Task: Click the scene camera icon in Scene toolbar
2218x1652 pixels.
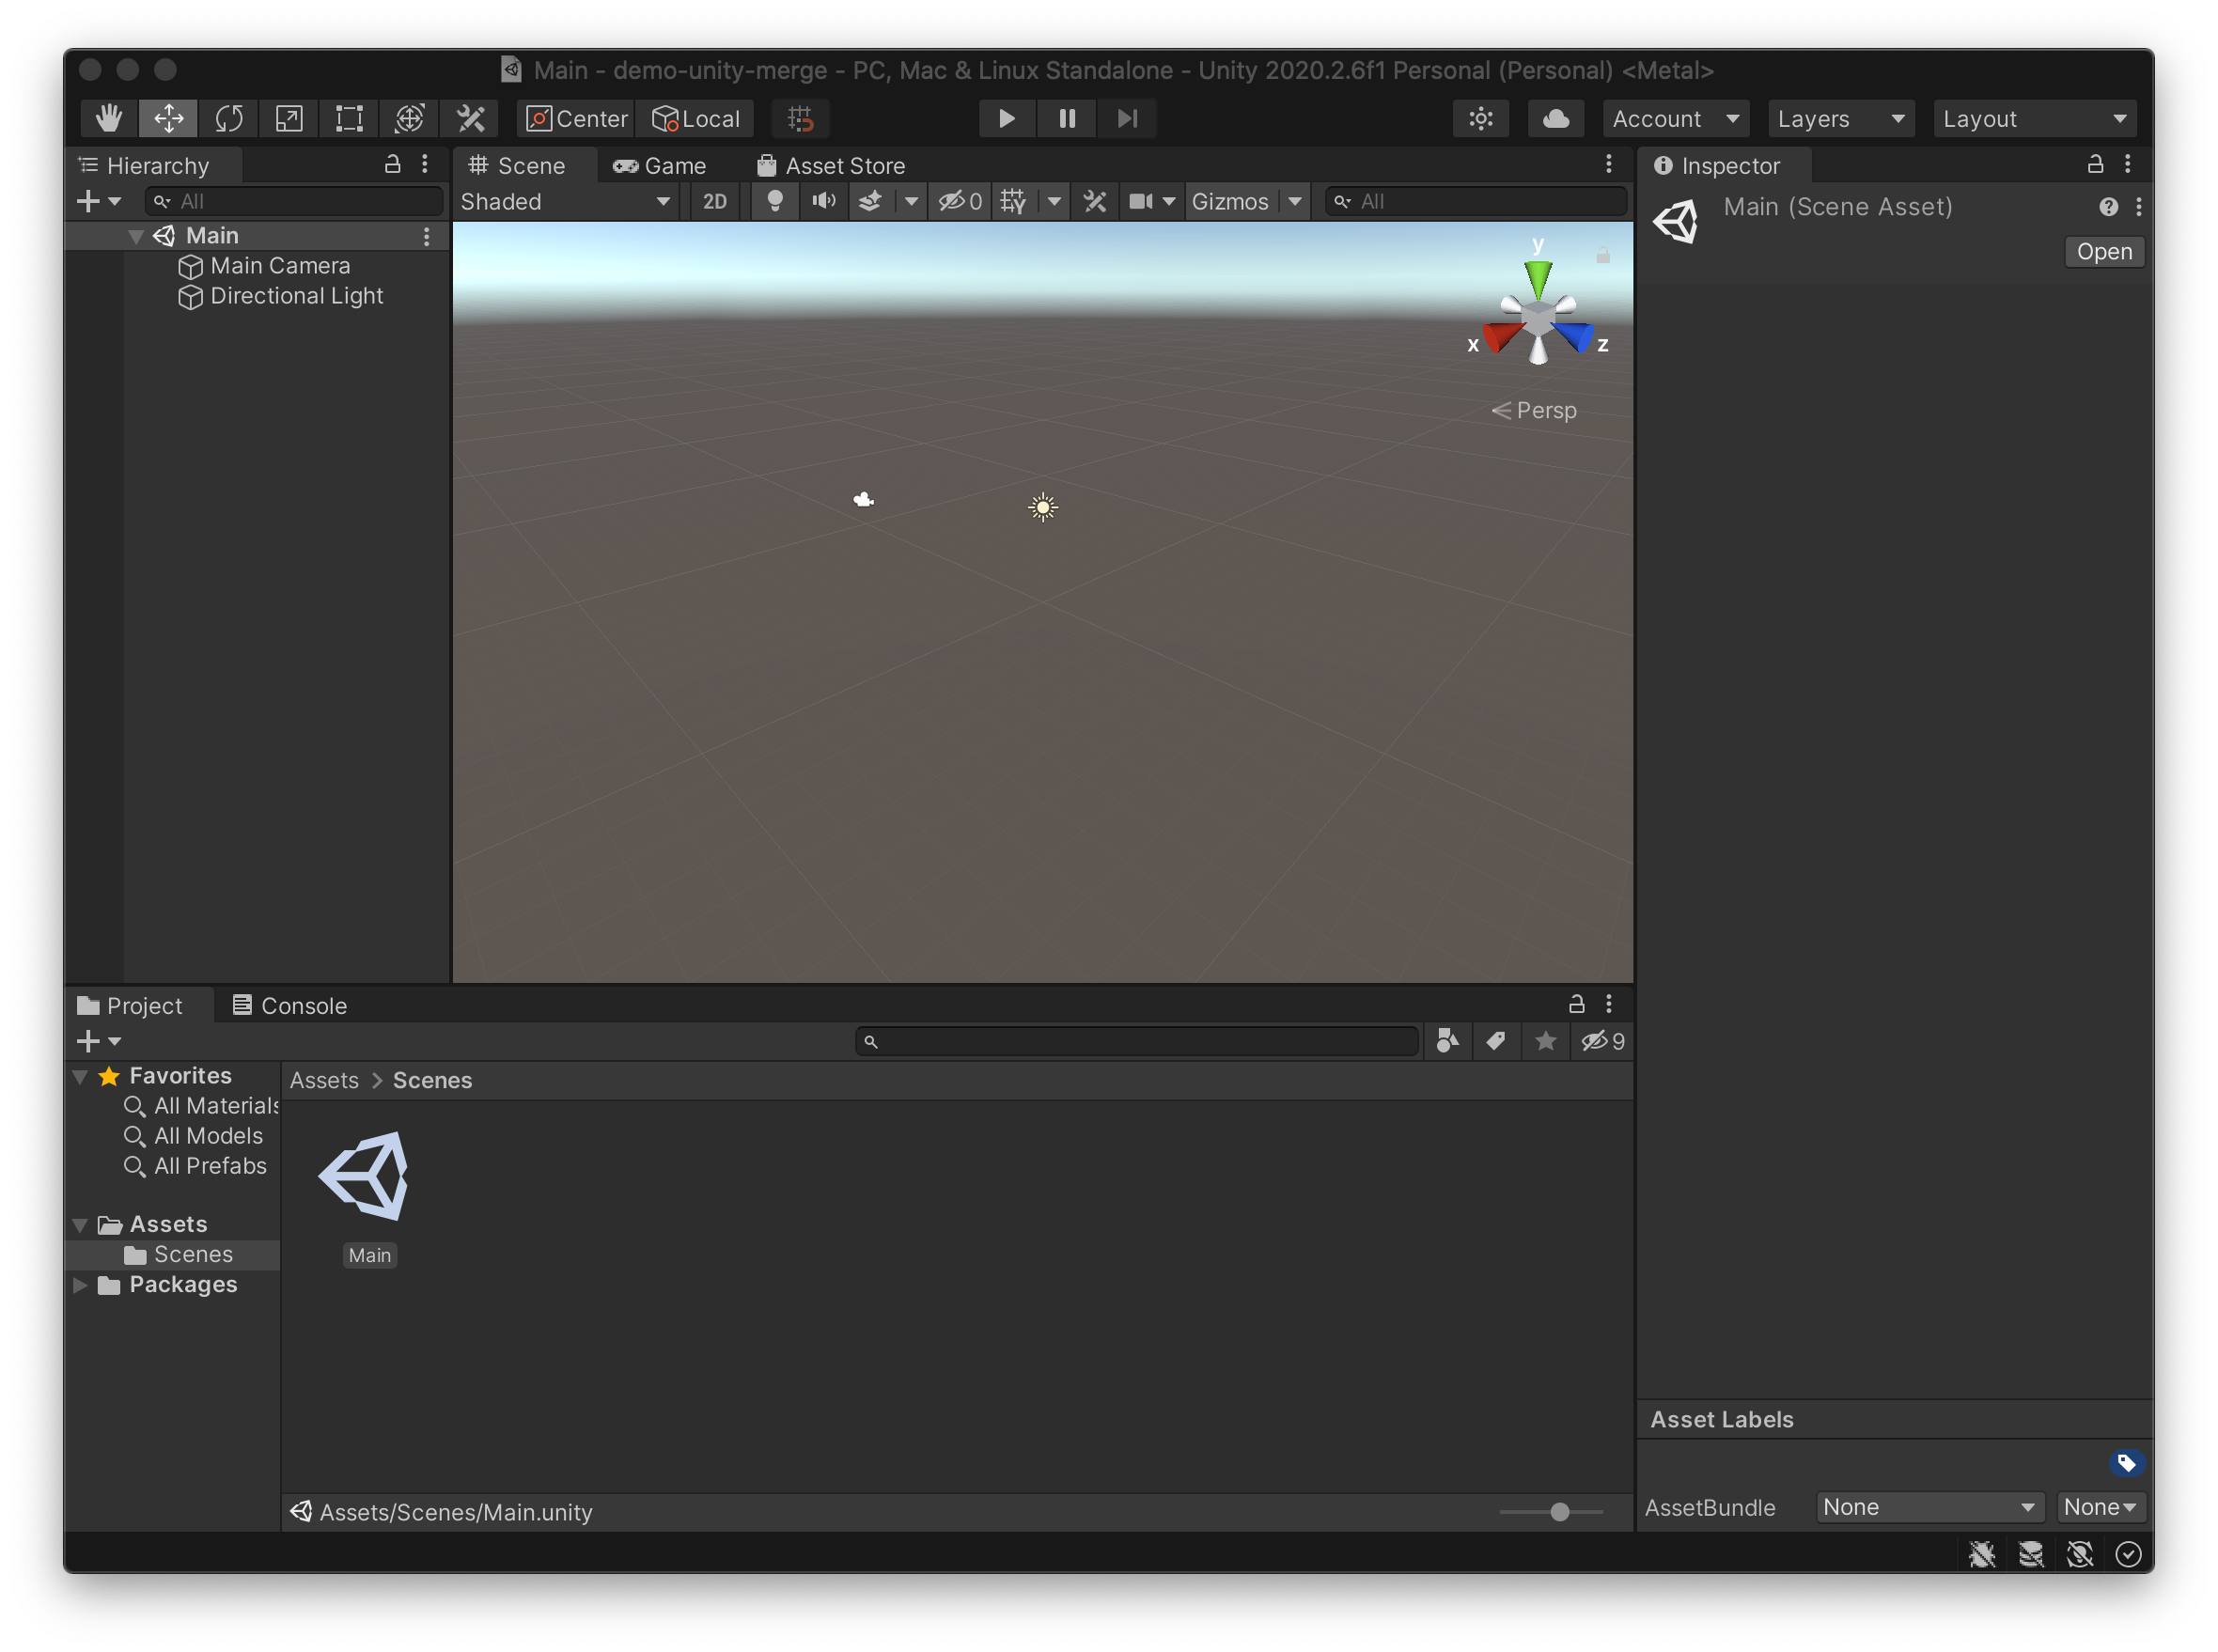Action: (1142, 201)
